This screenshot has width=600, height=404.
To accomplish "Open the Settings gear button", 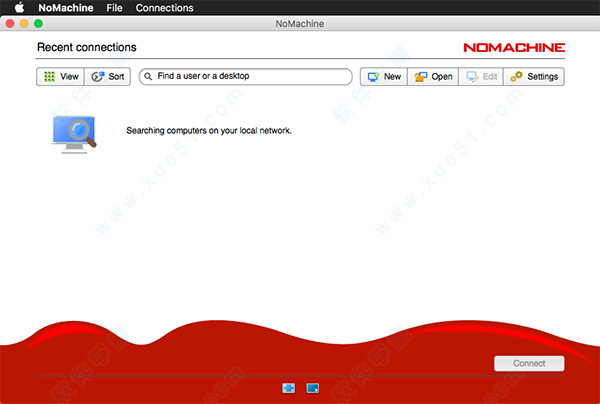I will pyautogui.click(x=534, y=77).
